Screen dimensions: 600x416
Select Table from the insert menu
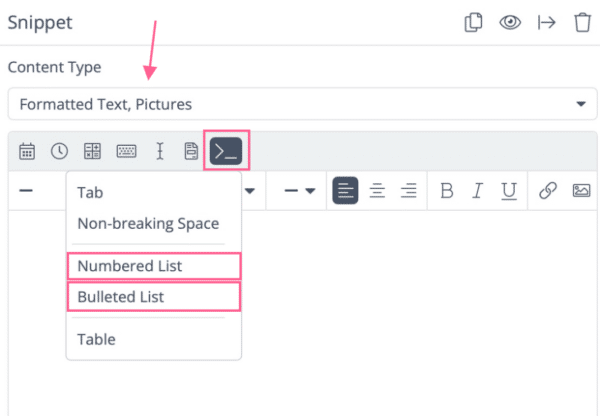click(x=97, y=339)
